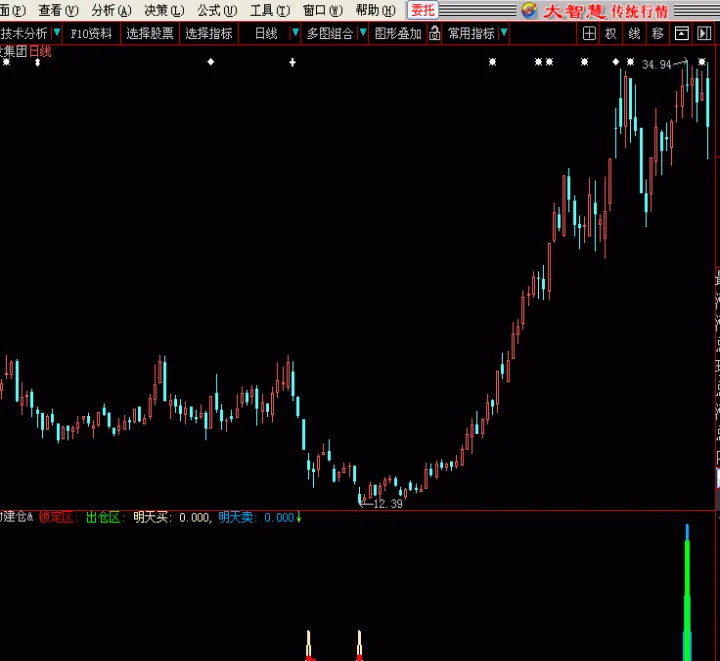Open the 查看(V) menu

pos(58,10)
